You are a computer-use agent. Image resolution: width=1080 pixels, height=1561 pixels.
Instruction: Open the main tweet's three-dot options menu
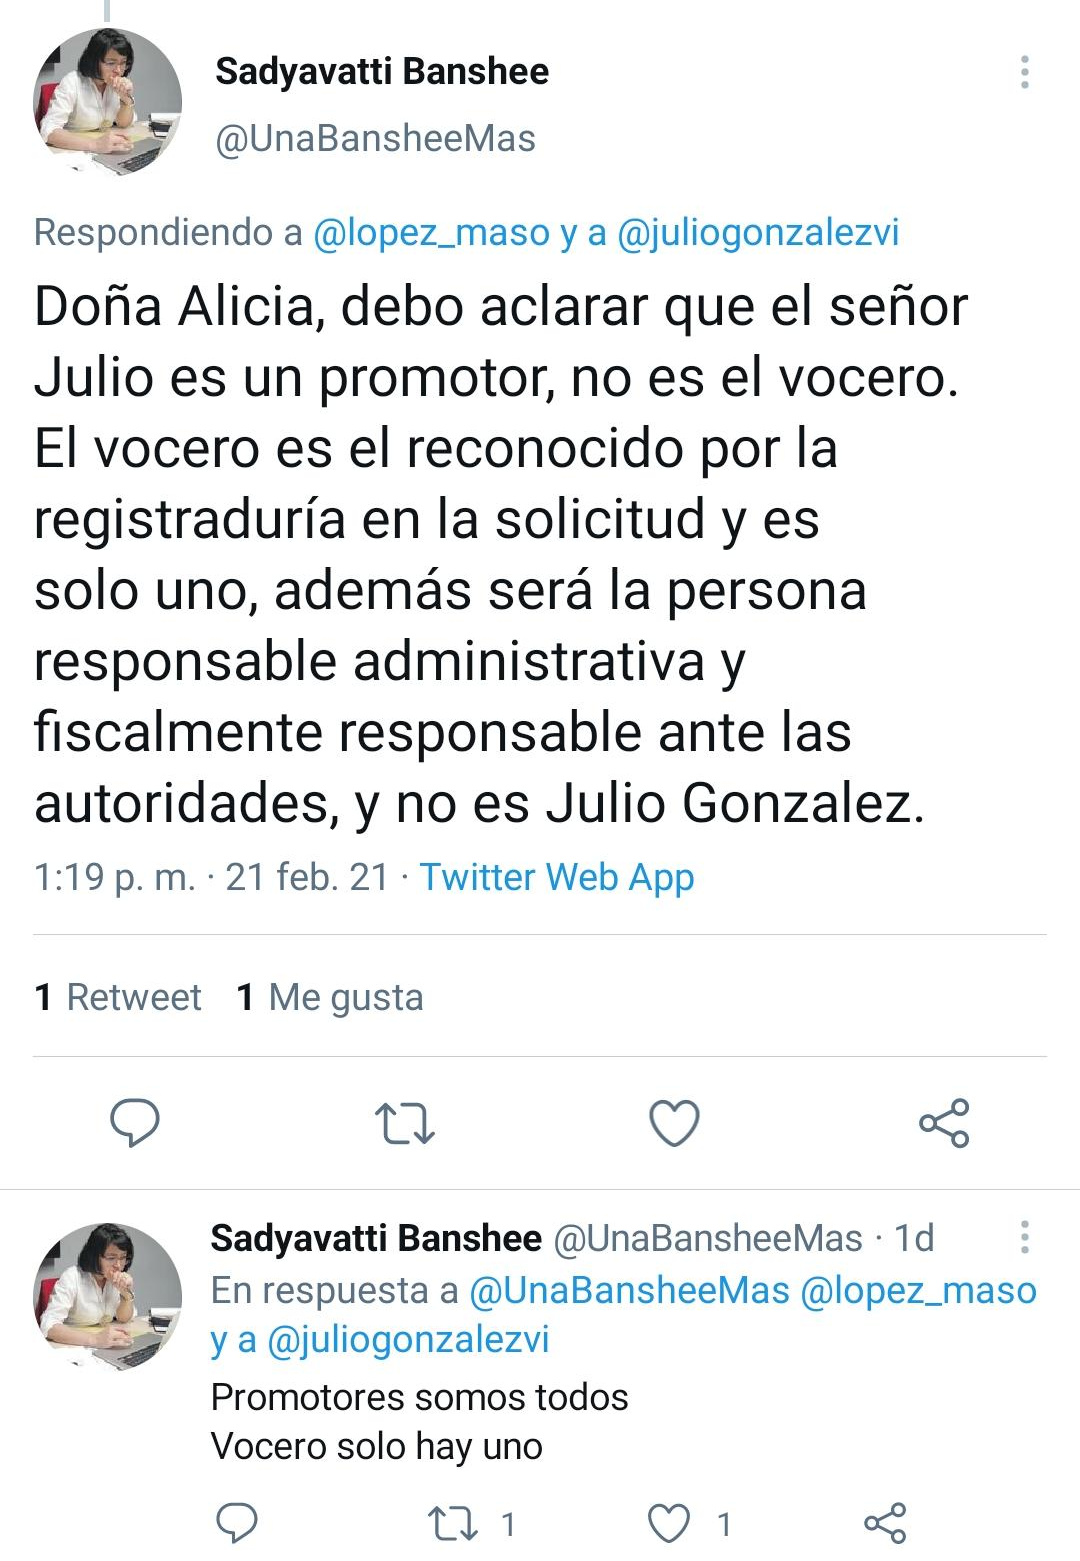[1024, 72]
